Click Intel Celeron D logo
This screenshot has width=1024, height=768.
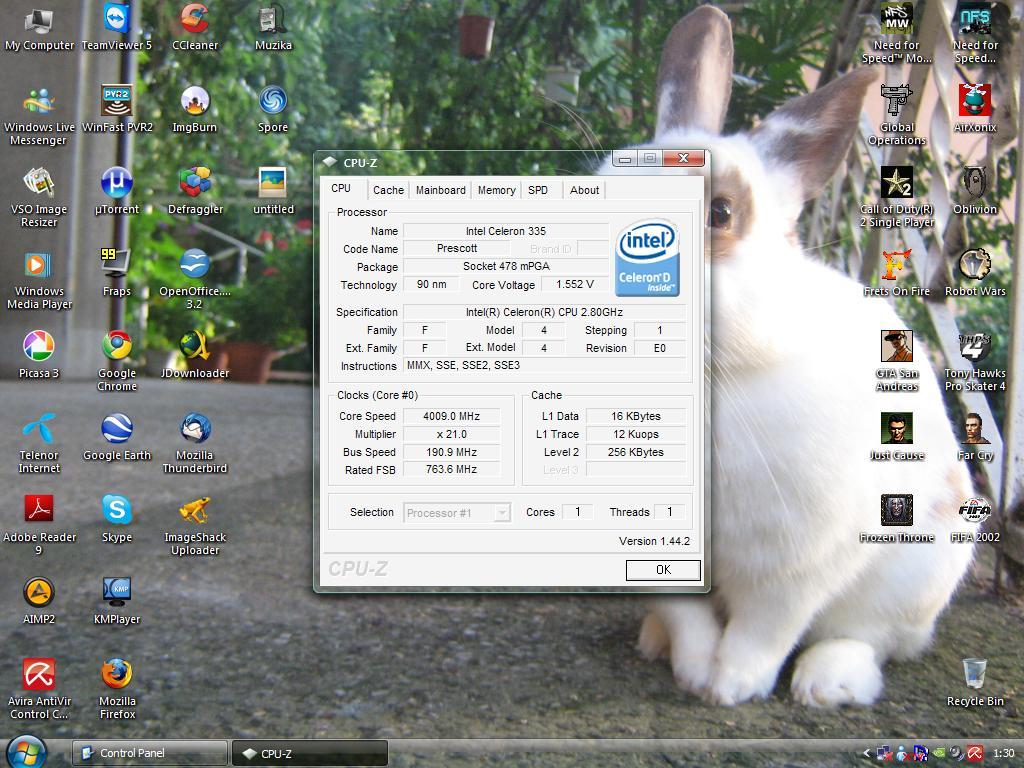coord(647,257)
